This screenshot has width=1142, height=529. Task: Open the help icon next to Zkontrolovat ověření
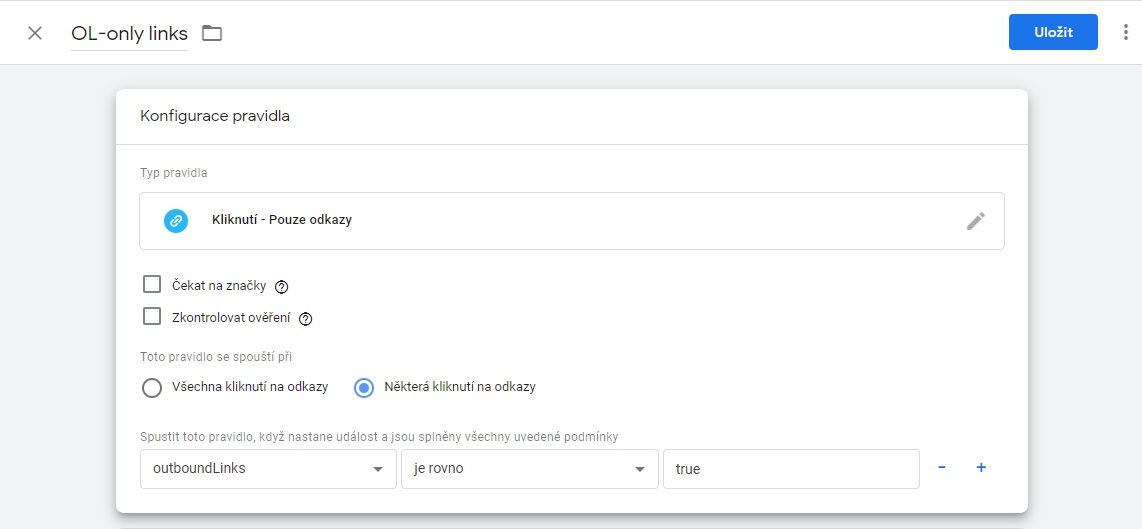[306, 319]
